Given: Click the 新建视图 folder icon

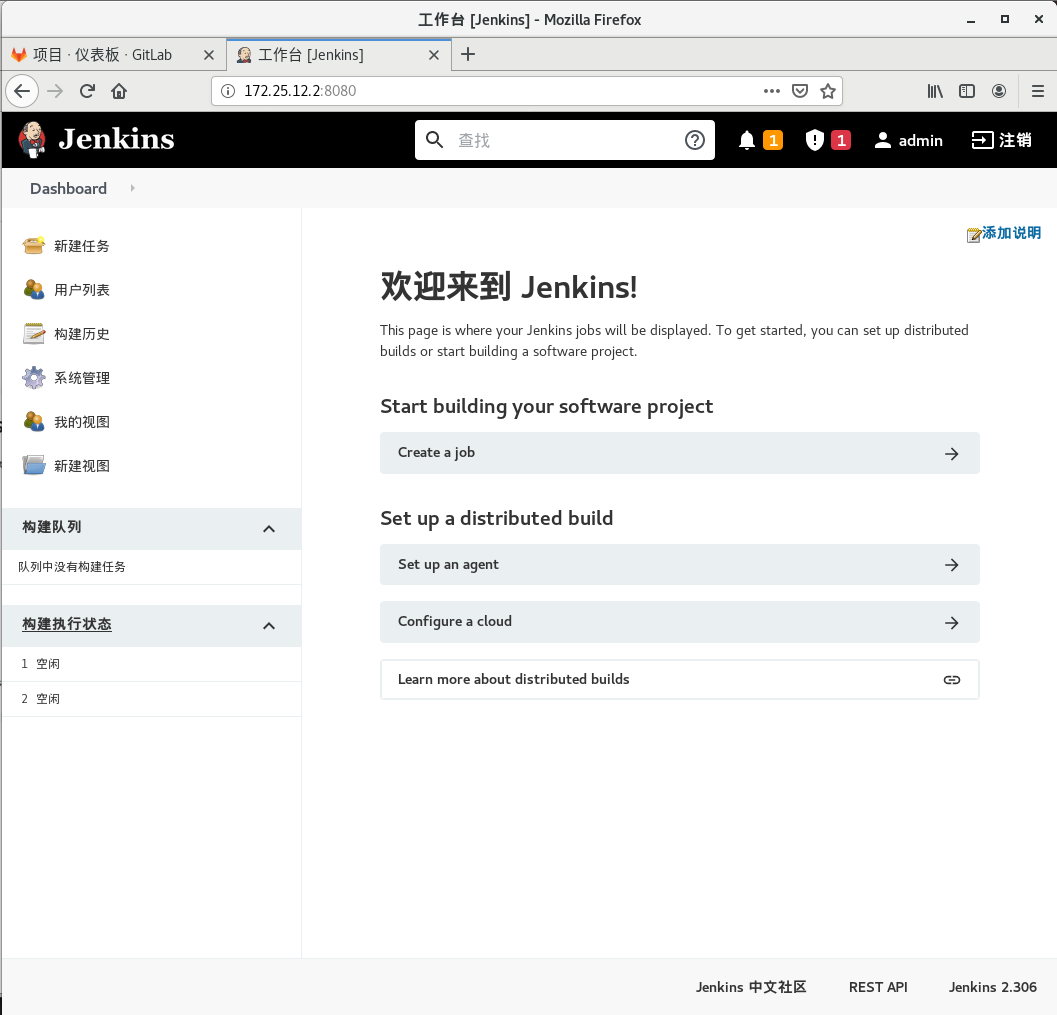Looking at the screenshot, I should [x=34, y=466].
